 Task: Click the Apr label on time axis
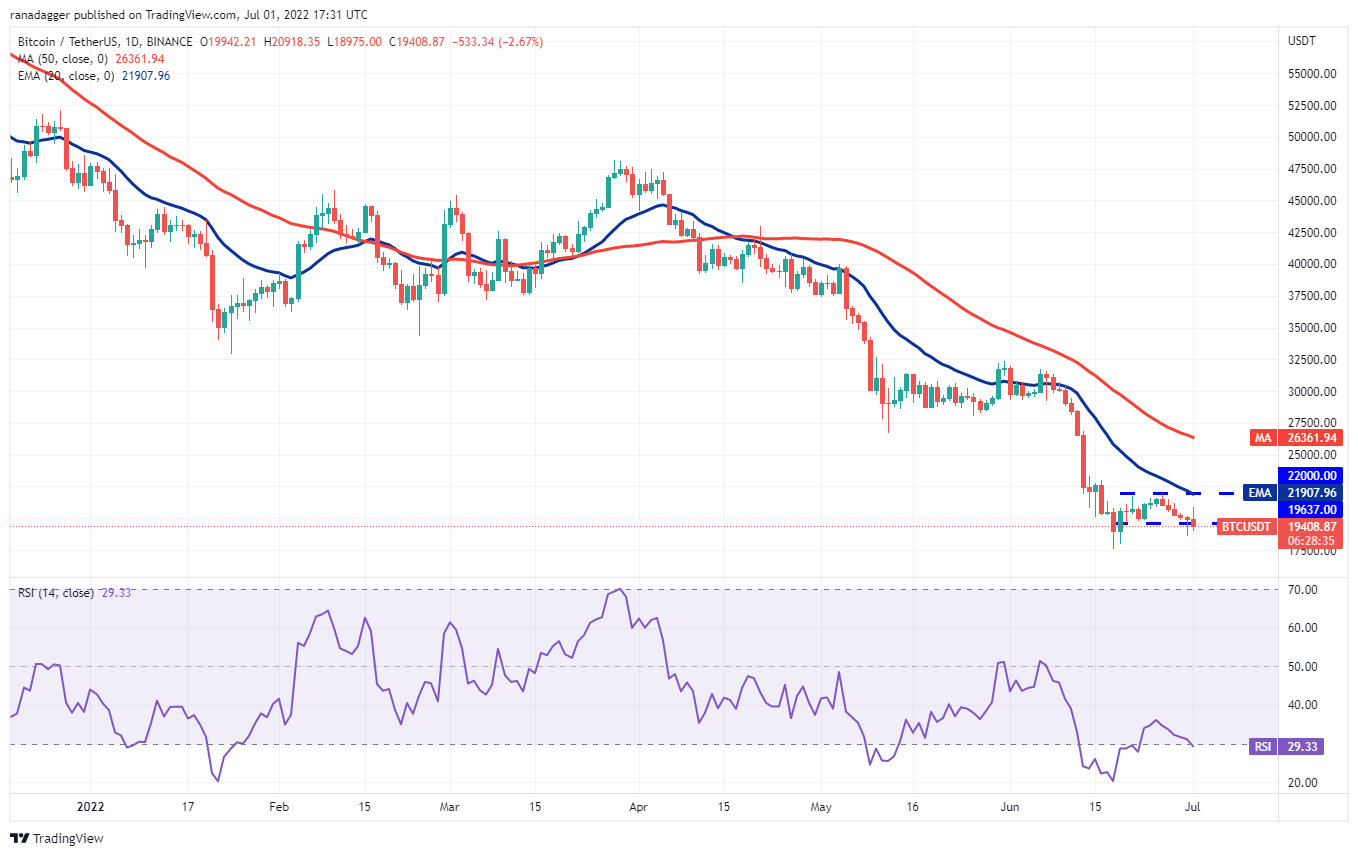click(637, 805)
